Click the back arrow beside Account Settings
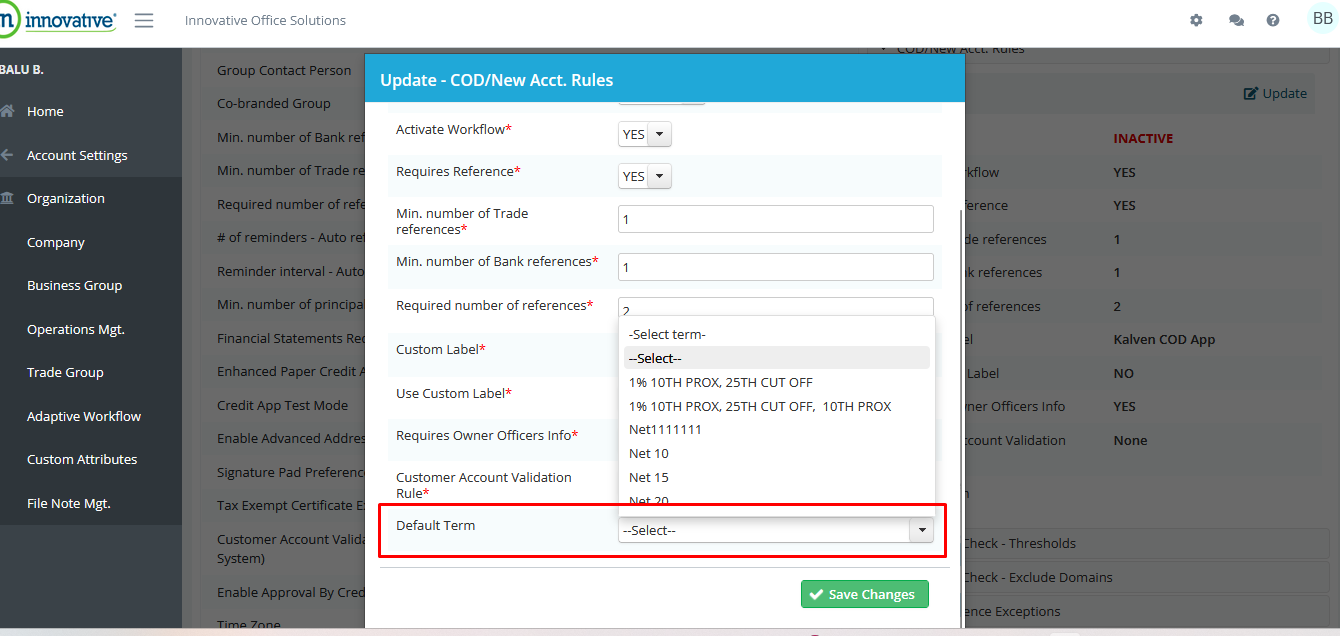This screenshot has height=636, width=1340. (8, 155)
